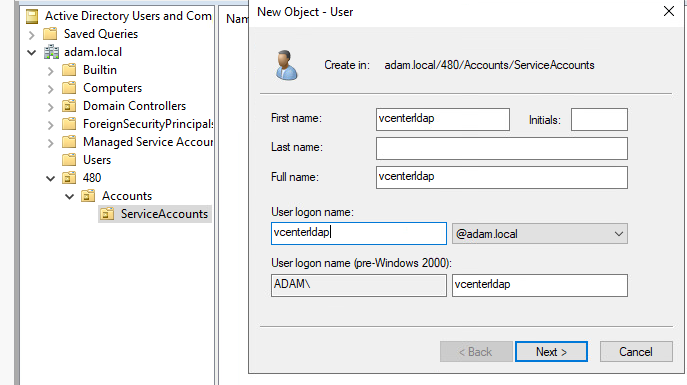Click the First name input field

443,119
